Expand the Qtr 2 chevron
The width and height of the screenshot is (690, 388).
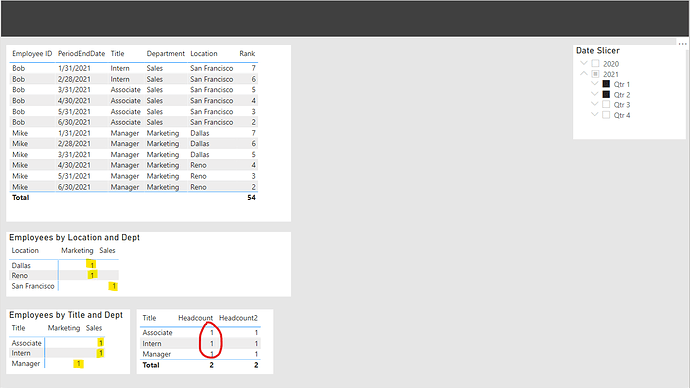coord(595,94)
